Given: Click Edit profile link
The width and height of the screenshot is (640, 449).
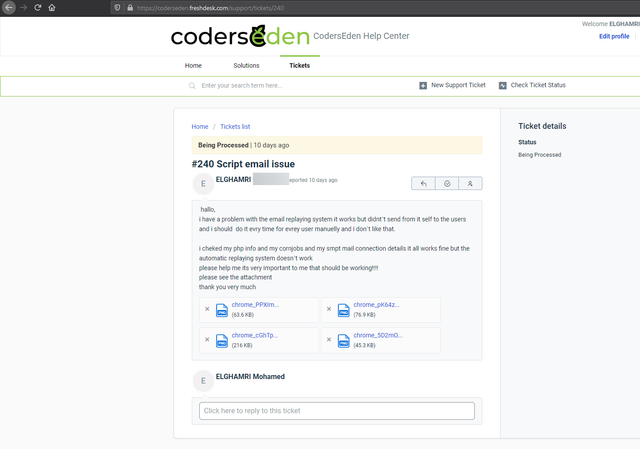Looking at the screenshot, I should pyautogui.click(x=614, y=36).
